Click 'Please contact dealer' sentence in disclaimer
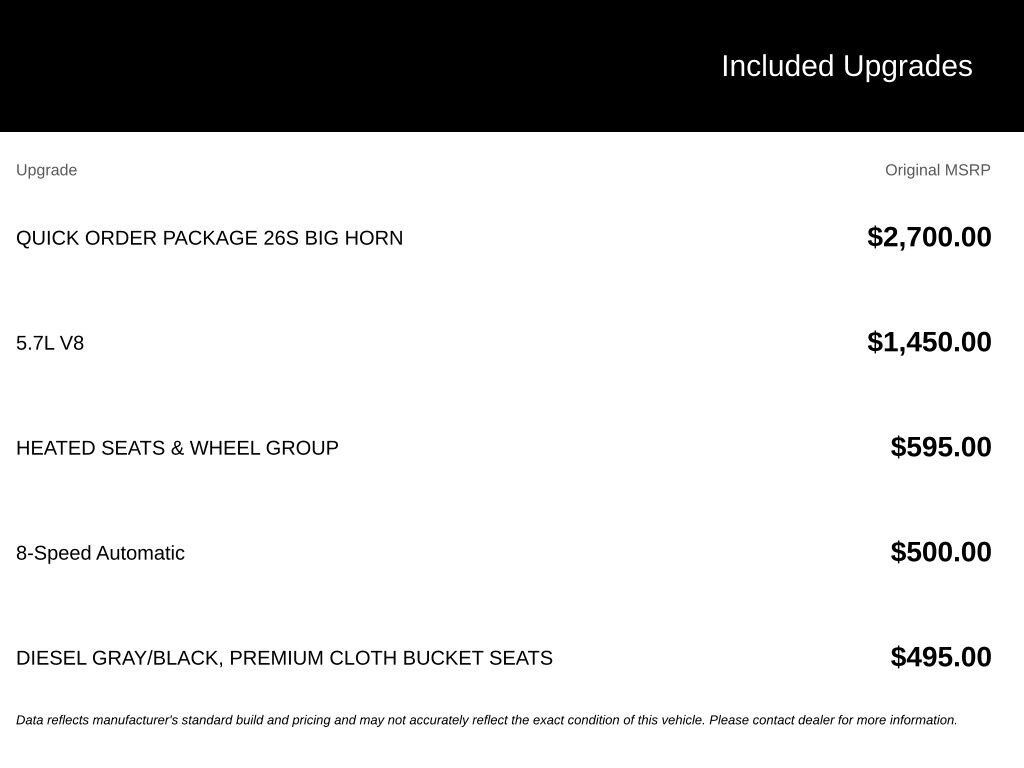The height and width of the screenshot is (768, 1024). click(833, 720)
